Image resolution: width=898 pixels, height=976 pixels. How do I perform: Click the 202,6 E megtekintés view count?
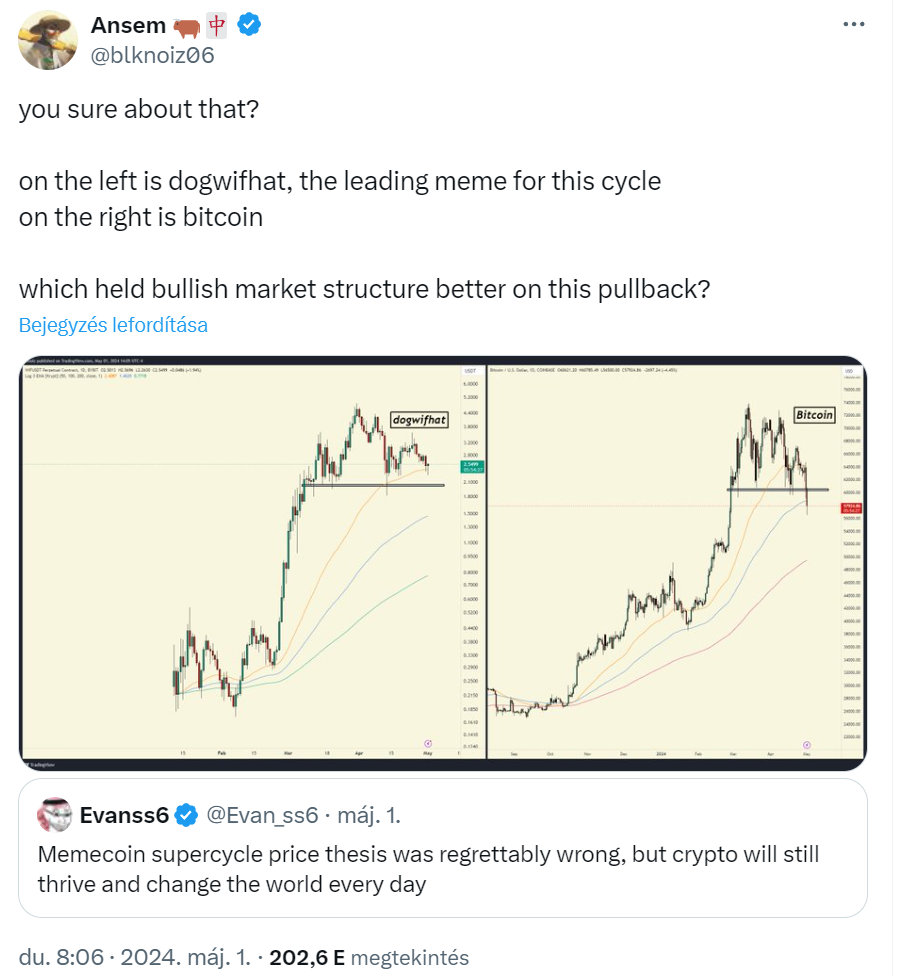369,957
